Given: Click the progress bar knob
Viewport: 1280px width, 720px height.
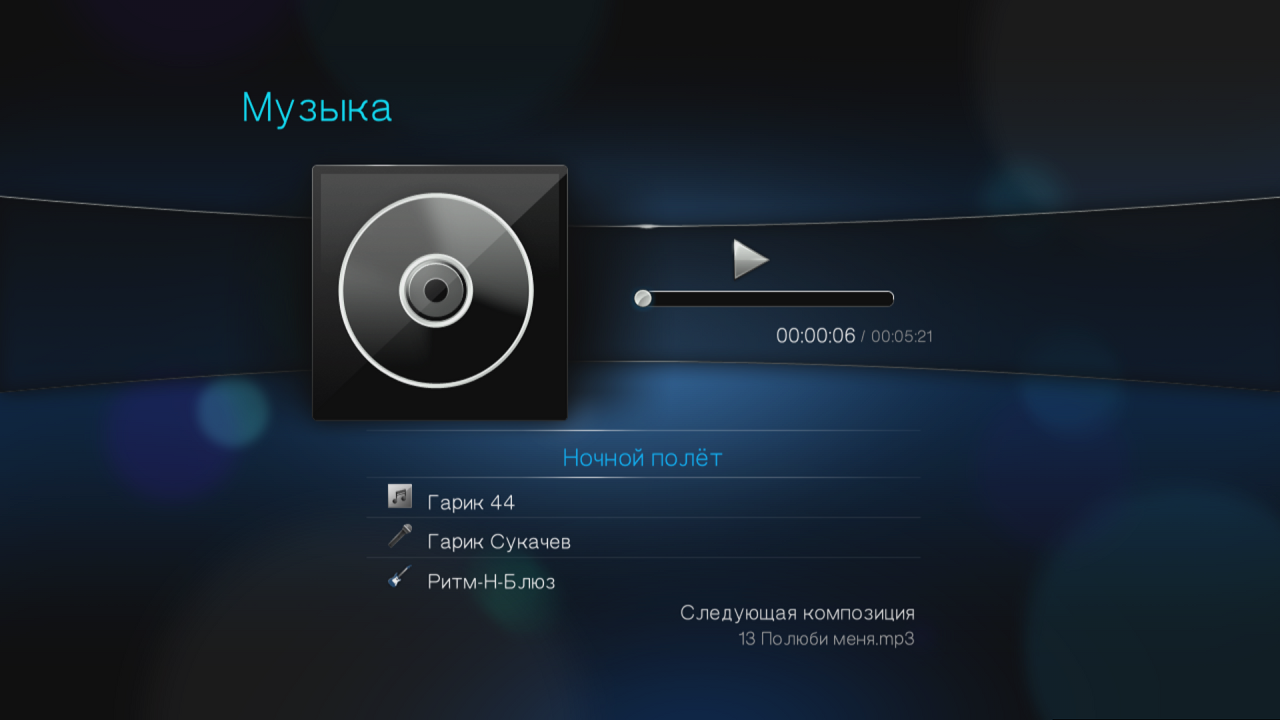Looking at the screenshot, I should click(x=643, y=298).
